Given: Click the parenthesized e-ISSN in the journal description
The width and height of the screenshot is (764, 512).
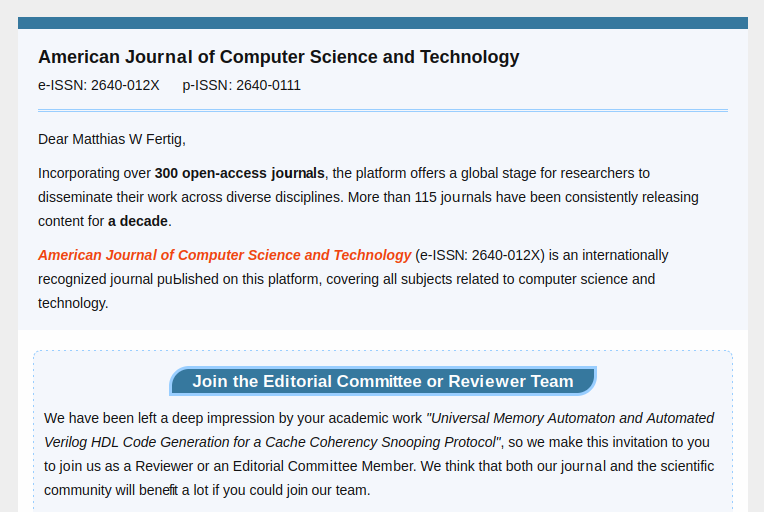Looking at the screenshot, I should 480,255.
